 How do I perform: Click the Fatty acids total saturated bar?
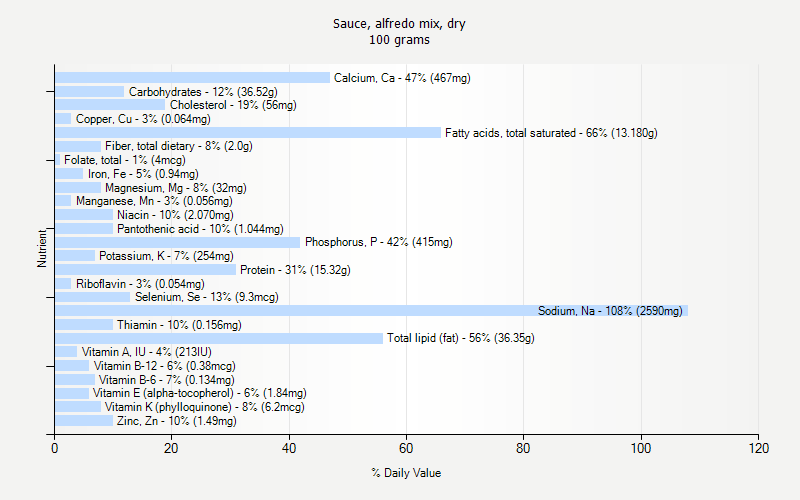(248, 133)
